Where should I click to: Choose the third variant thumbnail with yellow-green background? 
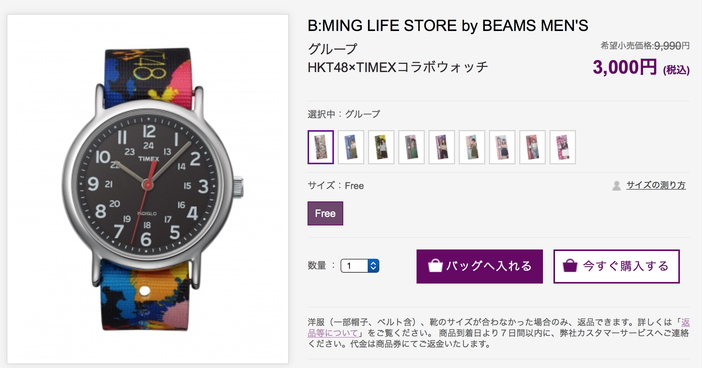pos(381,147)
